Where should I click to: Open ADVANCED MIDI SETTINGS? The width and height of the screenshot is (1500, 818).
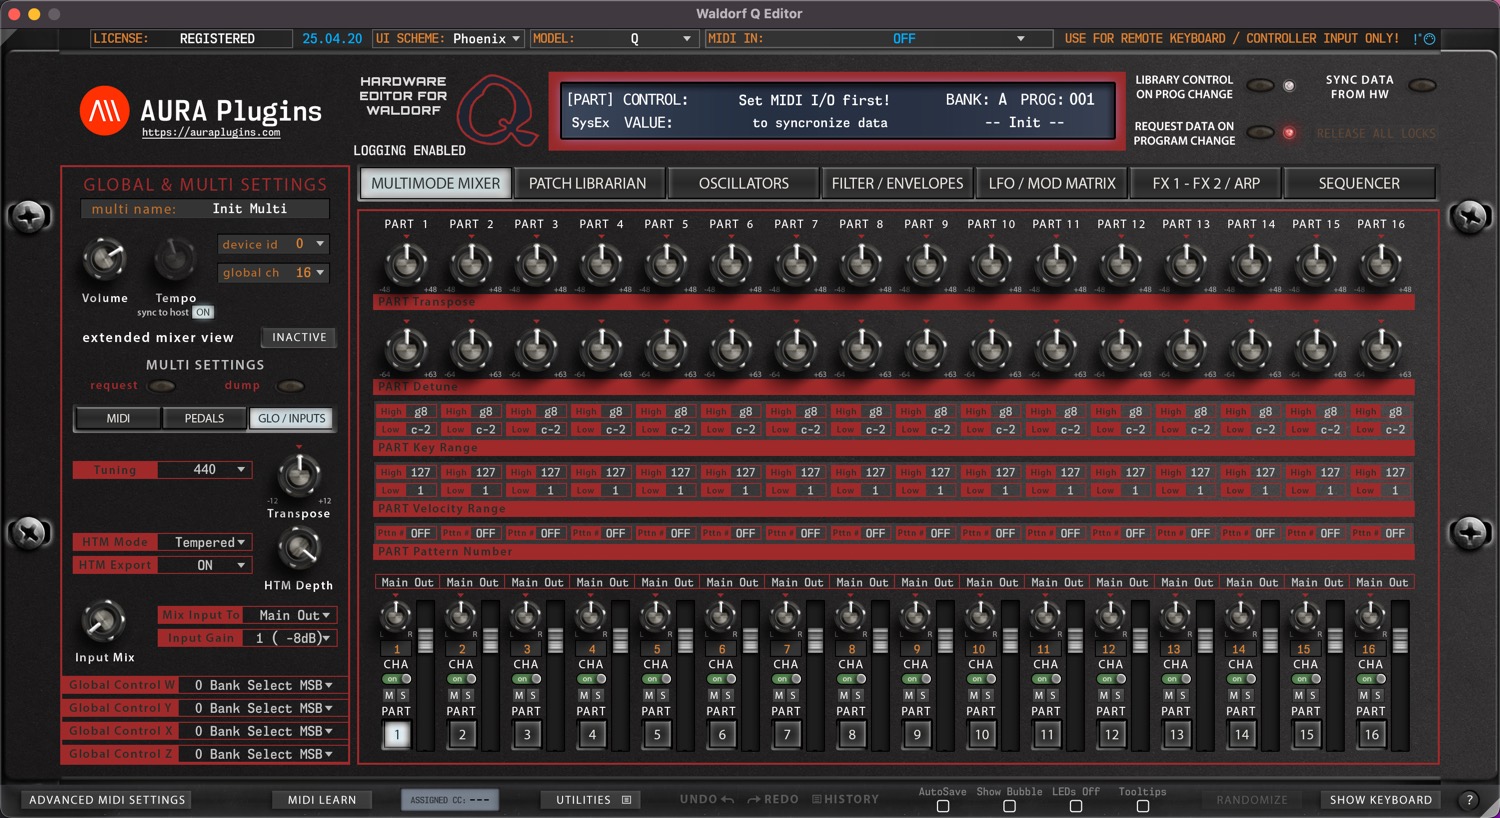[107, 800]
